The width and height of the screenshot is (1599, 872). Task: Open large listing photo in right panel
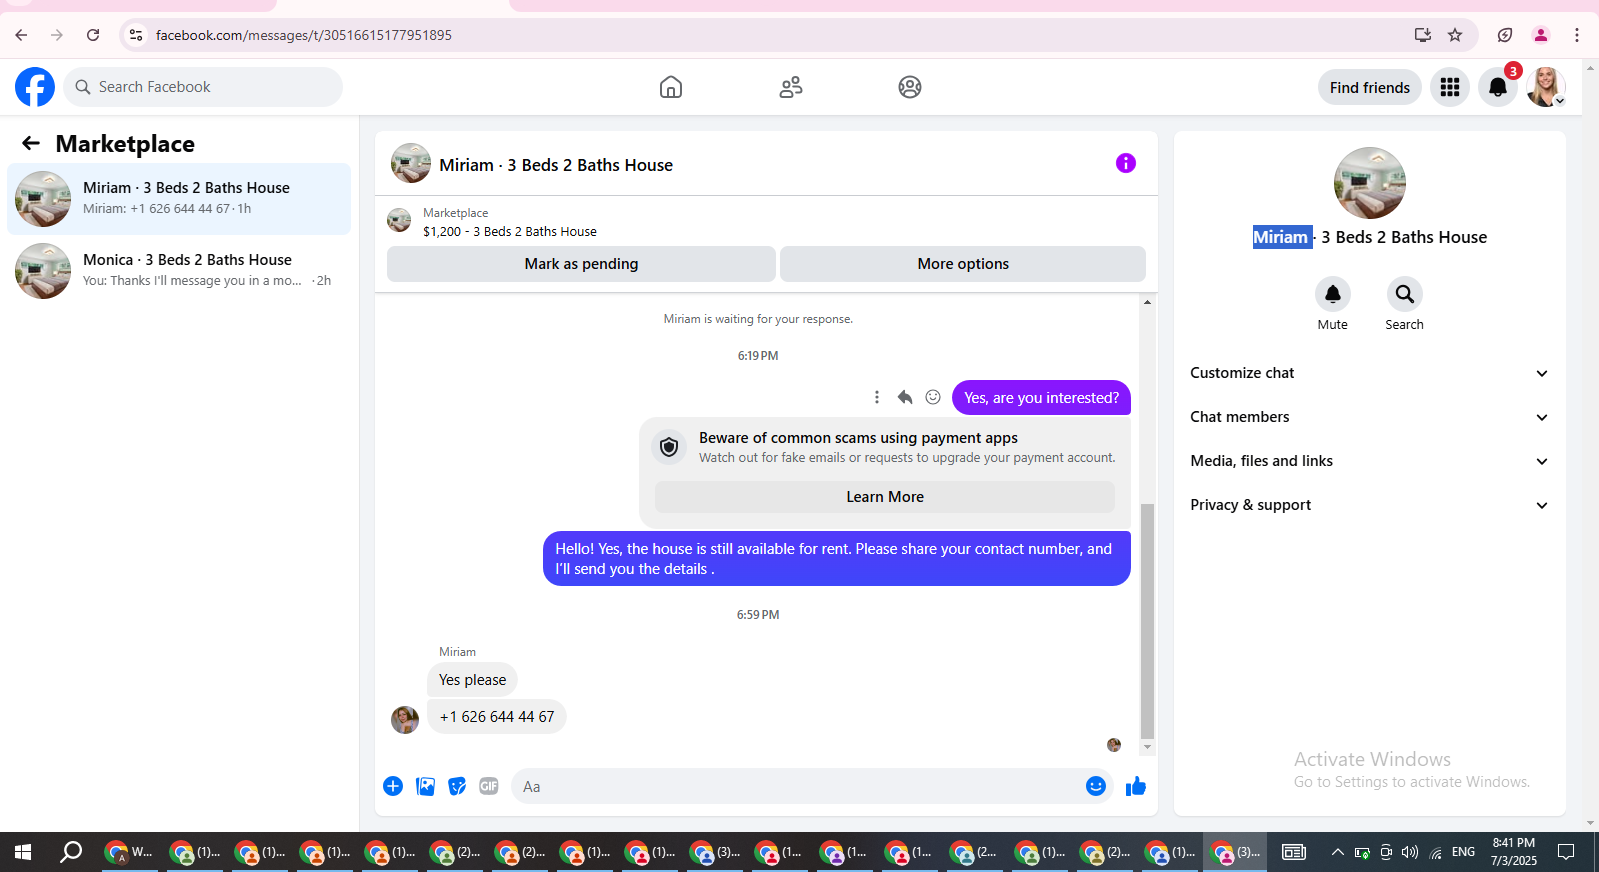point(1370,183)
